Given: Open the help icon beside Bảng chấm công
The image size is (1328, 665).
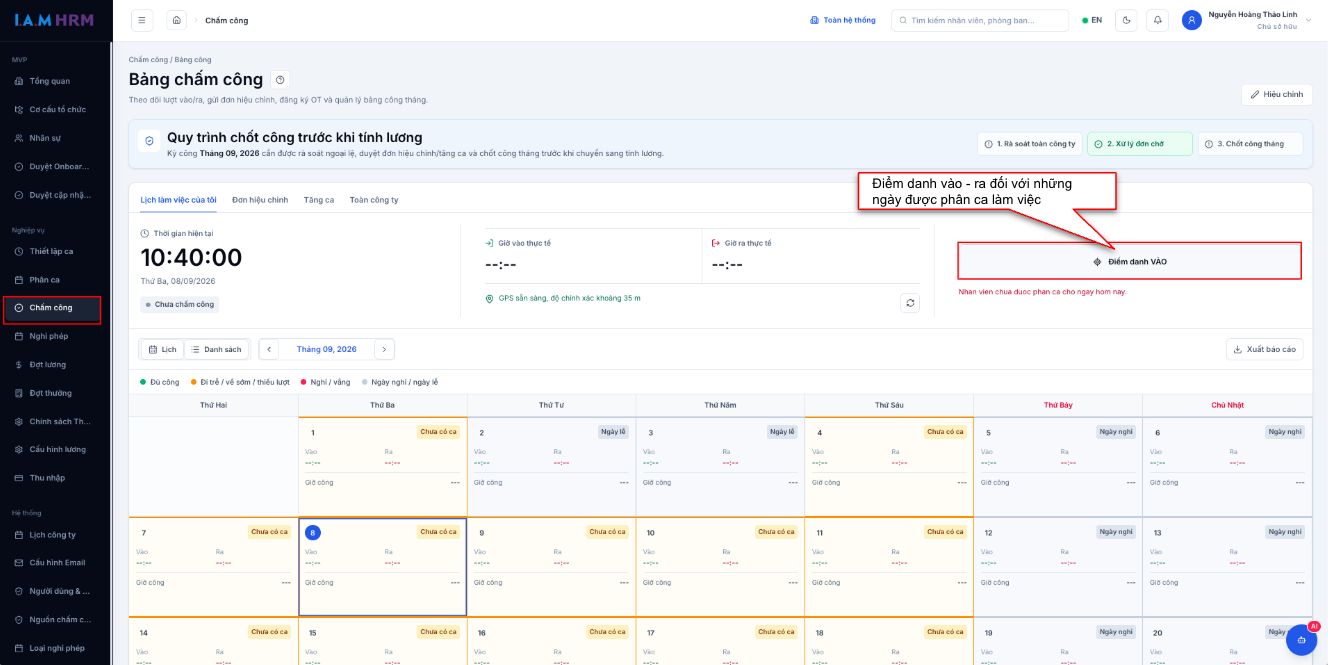Looking at the screenshot, I should (x=280, y=80).
